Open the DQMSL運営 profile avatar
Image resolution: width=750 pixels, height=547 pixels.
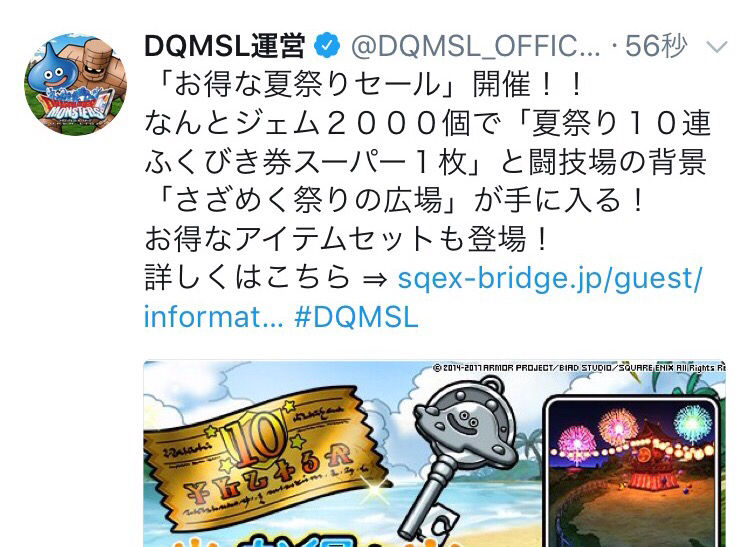click(76, 85)
